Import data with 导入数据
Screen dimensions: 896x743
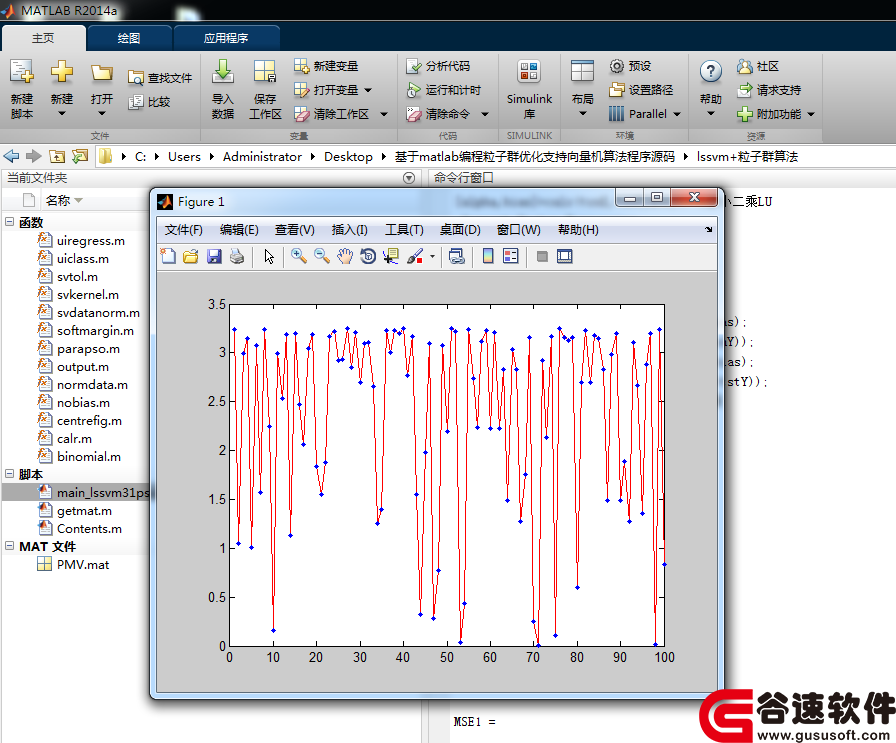coord(223,90)
